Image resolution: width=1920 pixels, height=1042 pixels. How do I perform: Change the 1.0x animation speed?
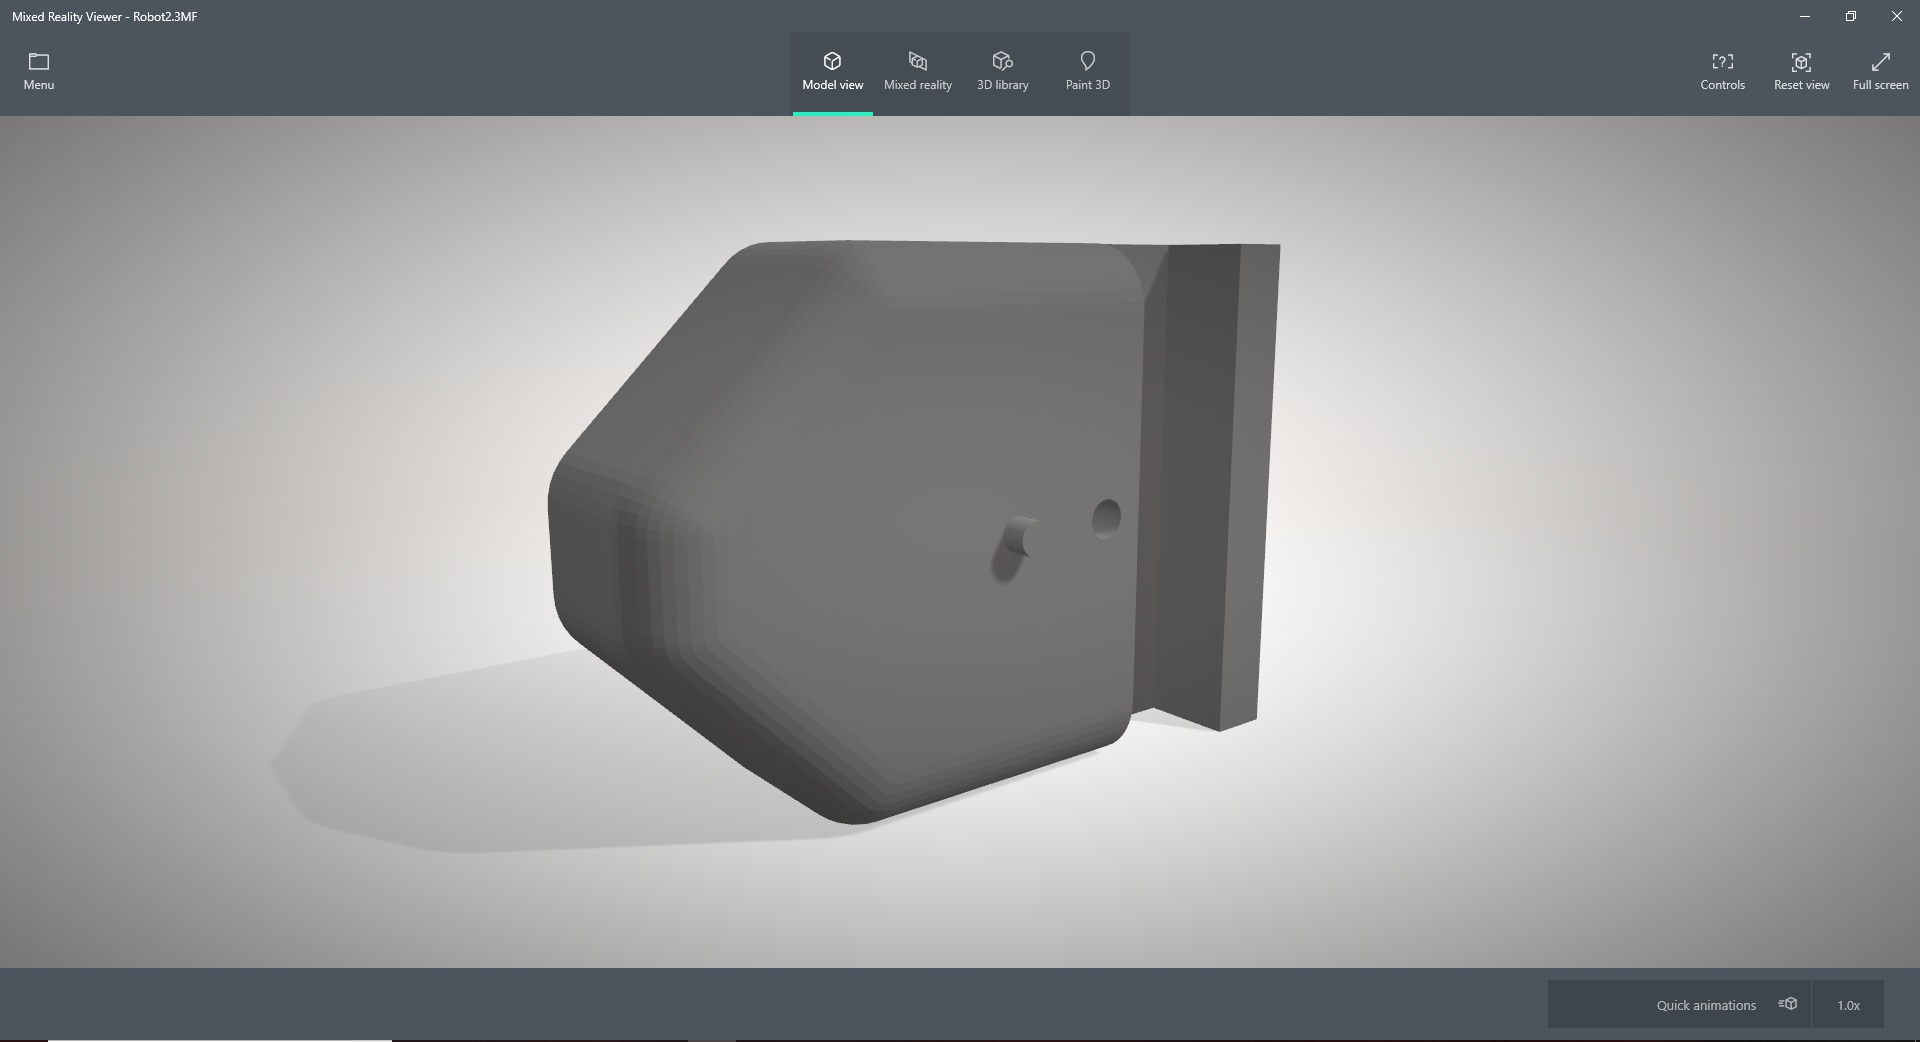pyautogui.click(x=1848, y=1004)
